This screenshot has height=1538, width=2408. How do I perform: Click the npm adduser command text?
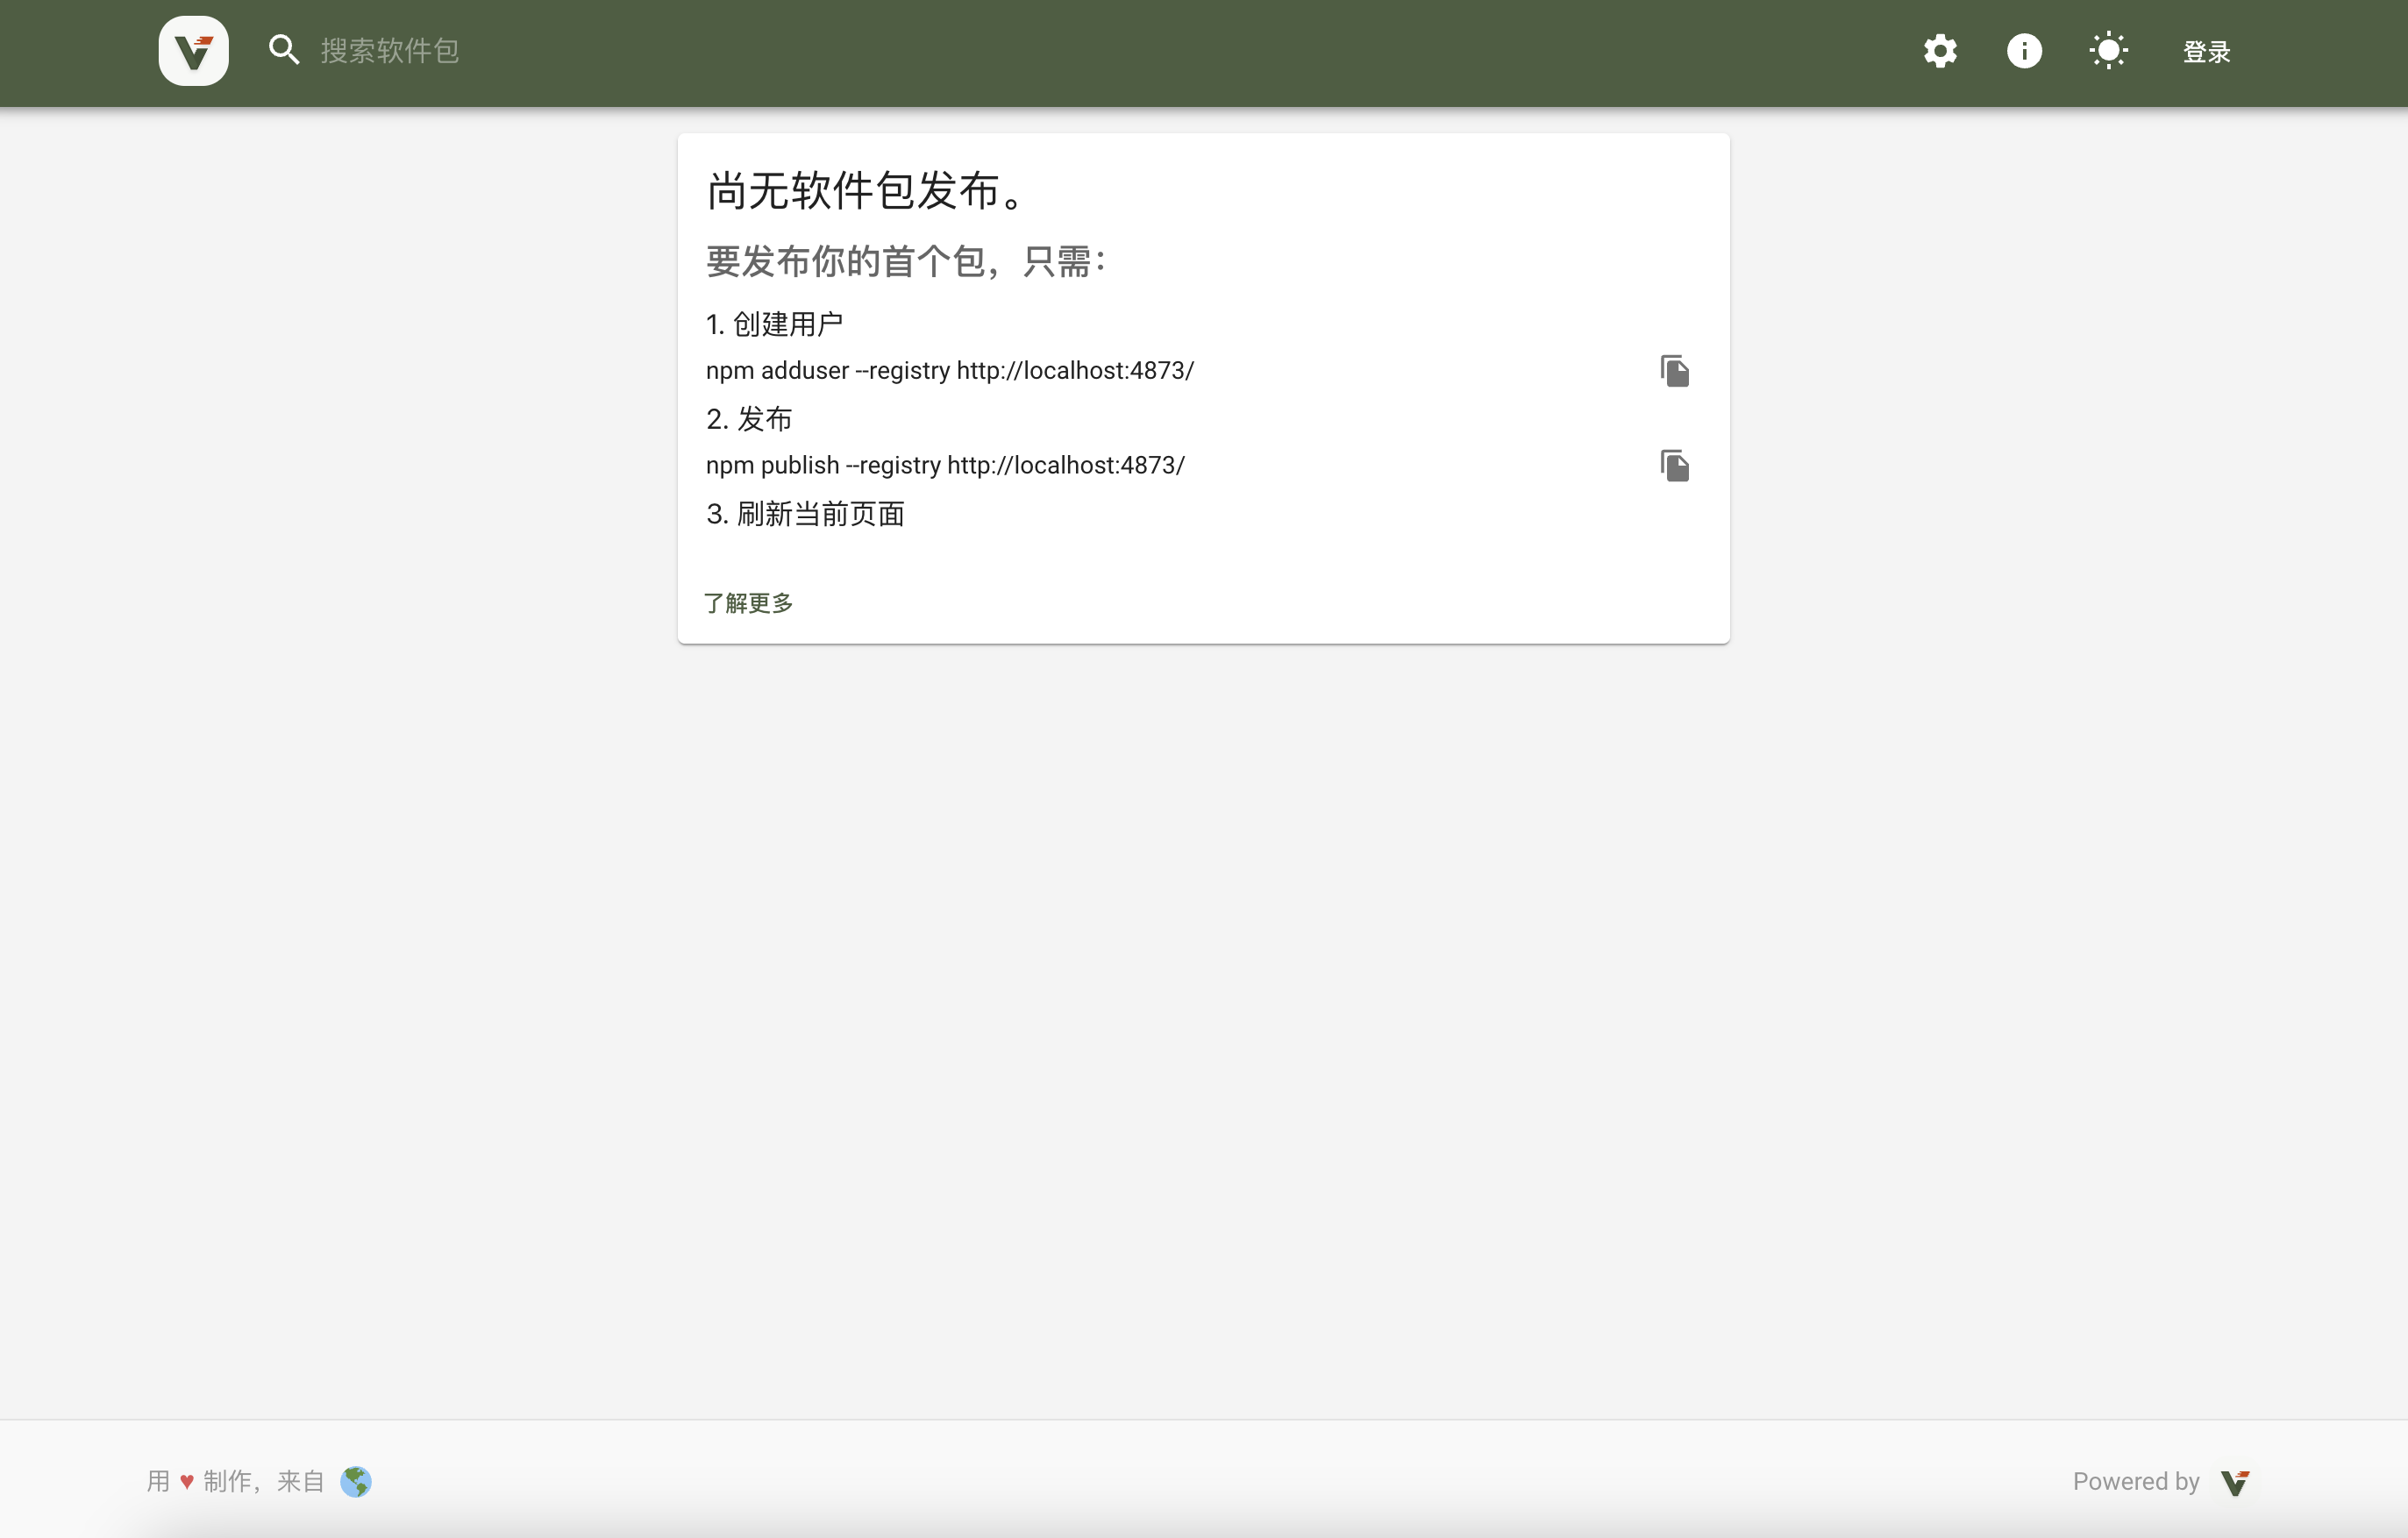(949, 371)
